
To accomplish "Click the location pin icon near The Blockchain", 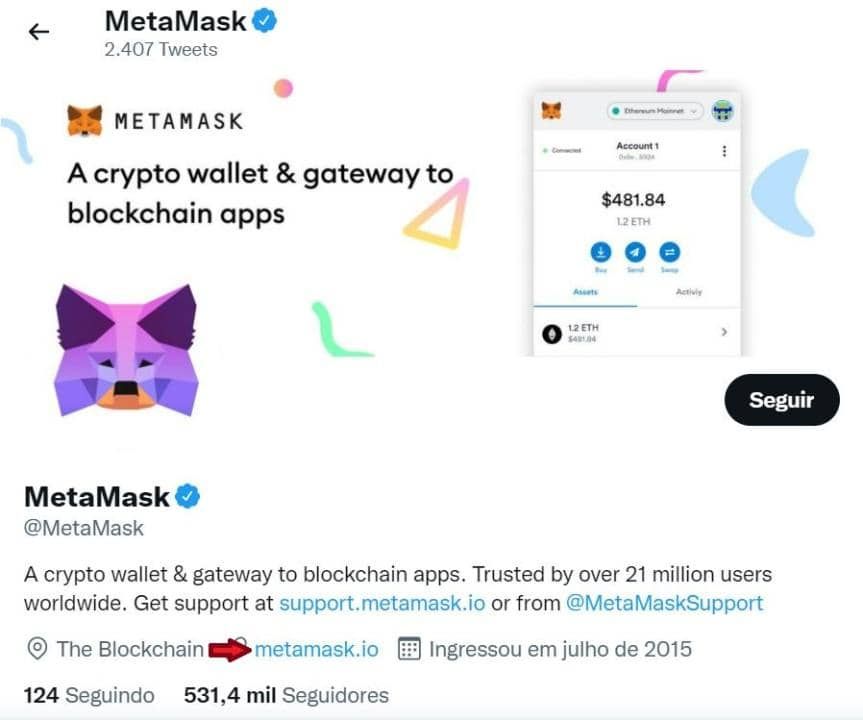I will click(35, 649).
